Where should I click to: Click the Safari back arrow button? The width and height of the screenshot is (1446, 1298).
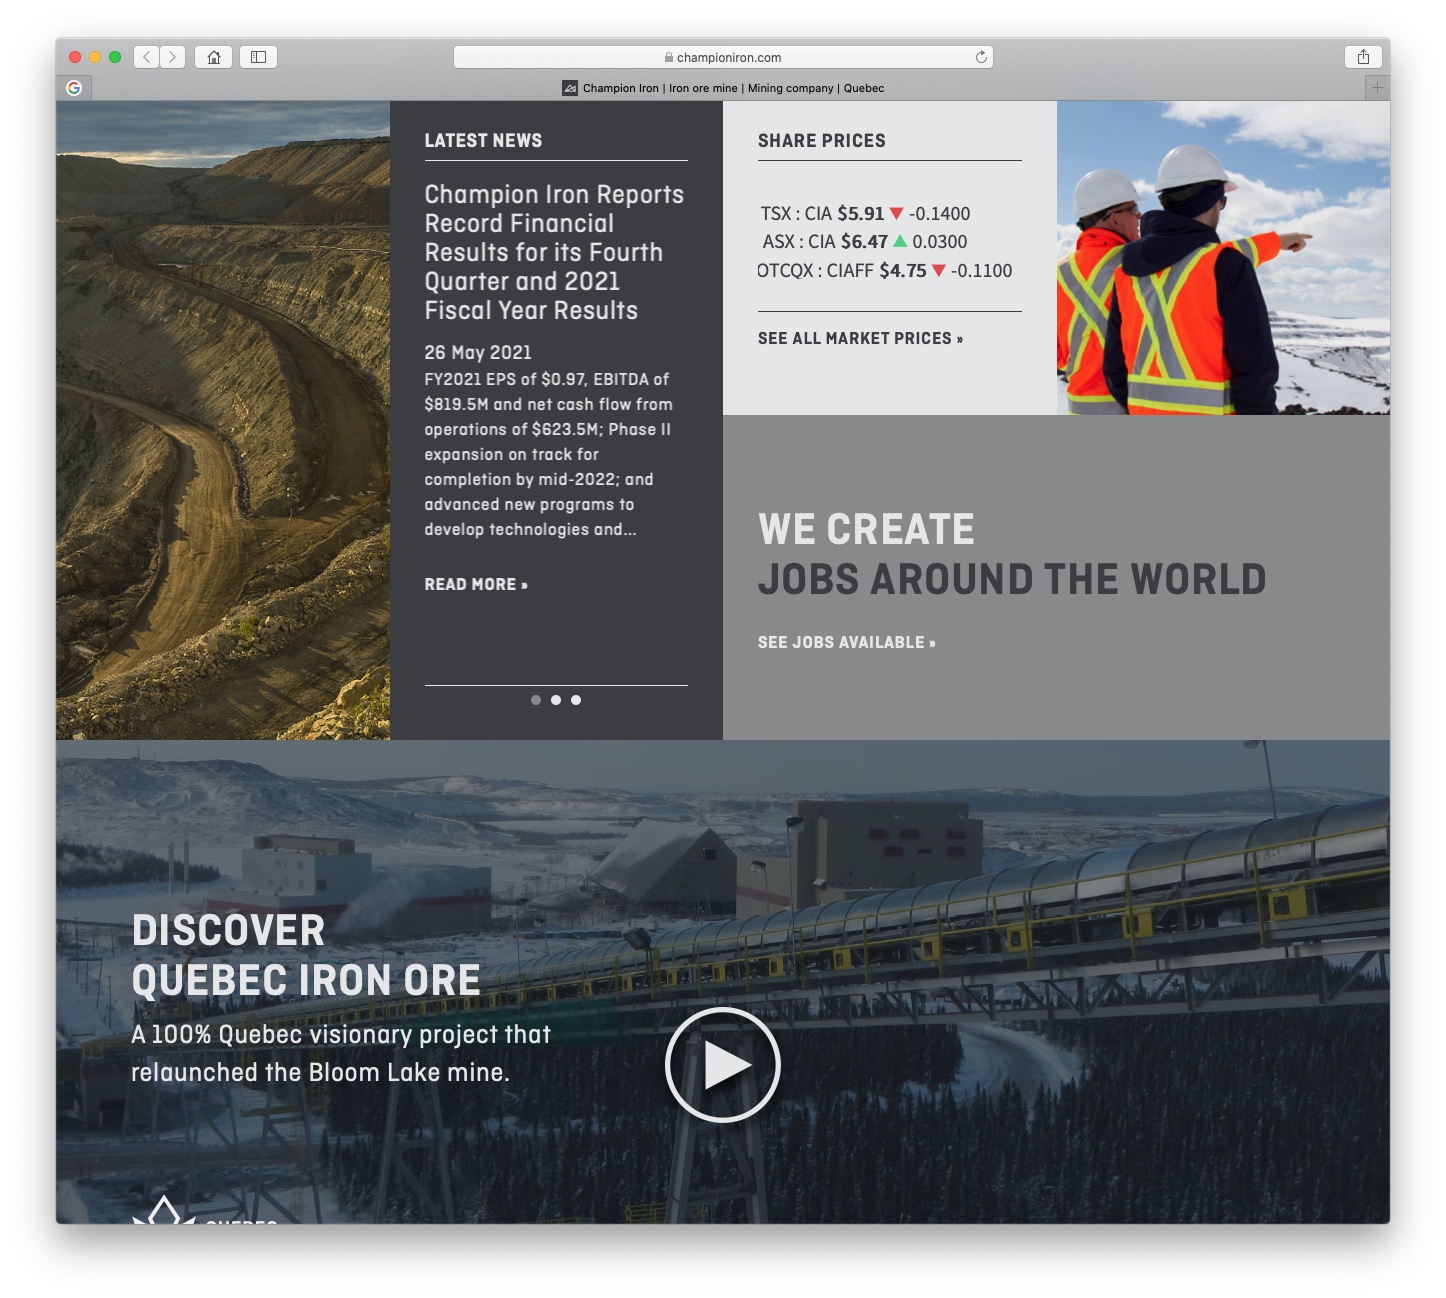point(147,57)
